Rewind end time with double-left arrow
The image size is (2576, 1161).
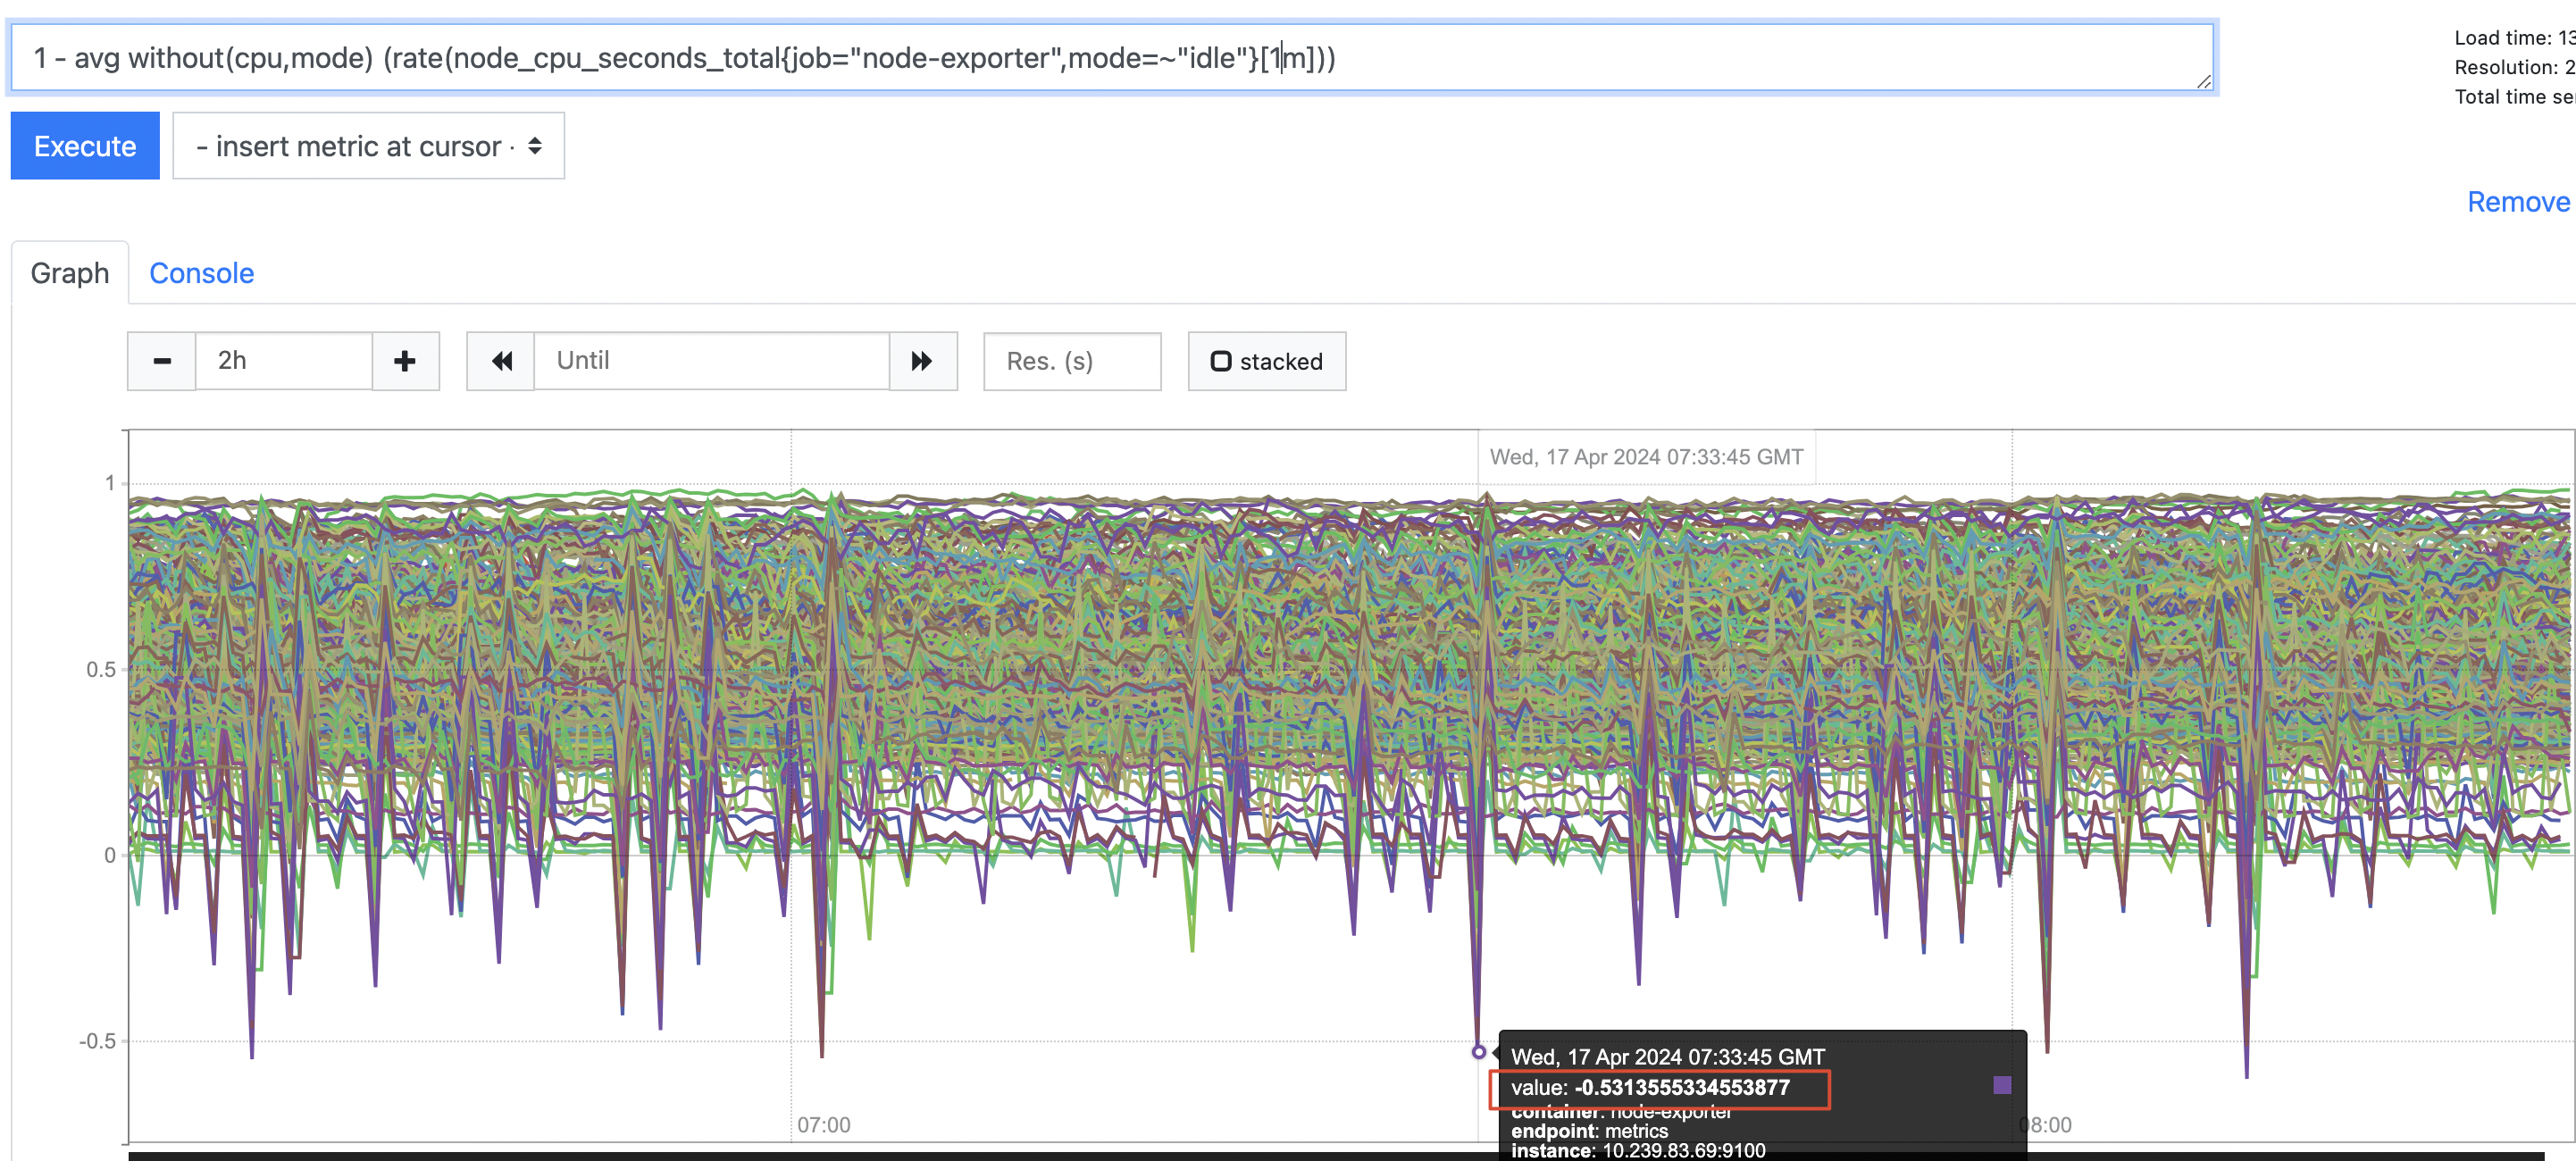(501, 361)
